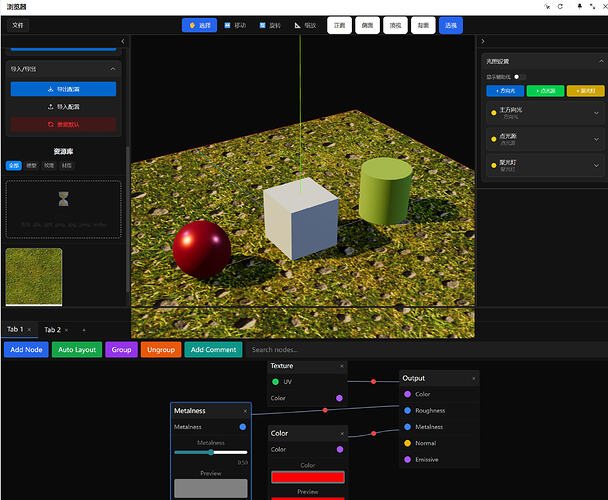Viewport: 608px width, 500px height.
Task: Click the orange Ungroup button
Action: (x=161, y=349)
